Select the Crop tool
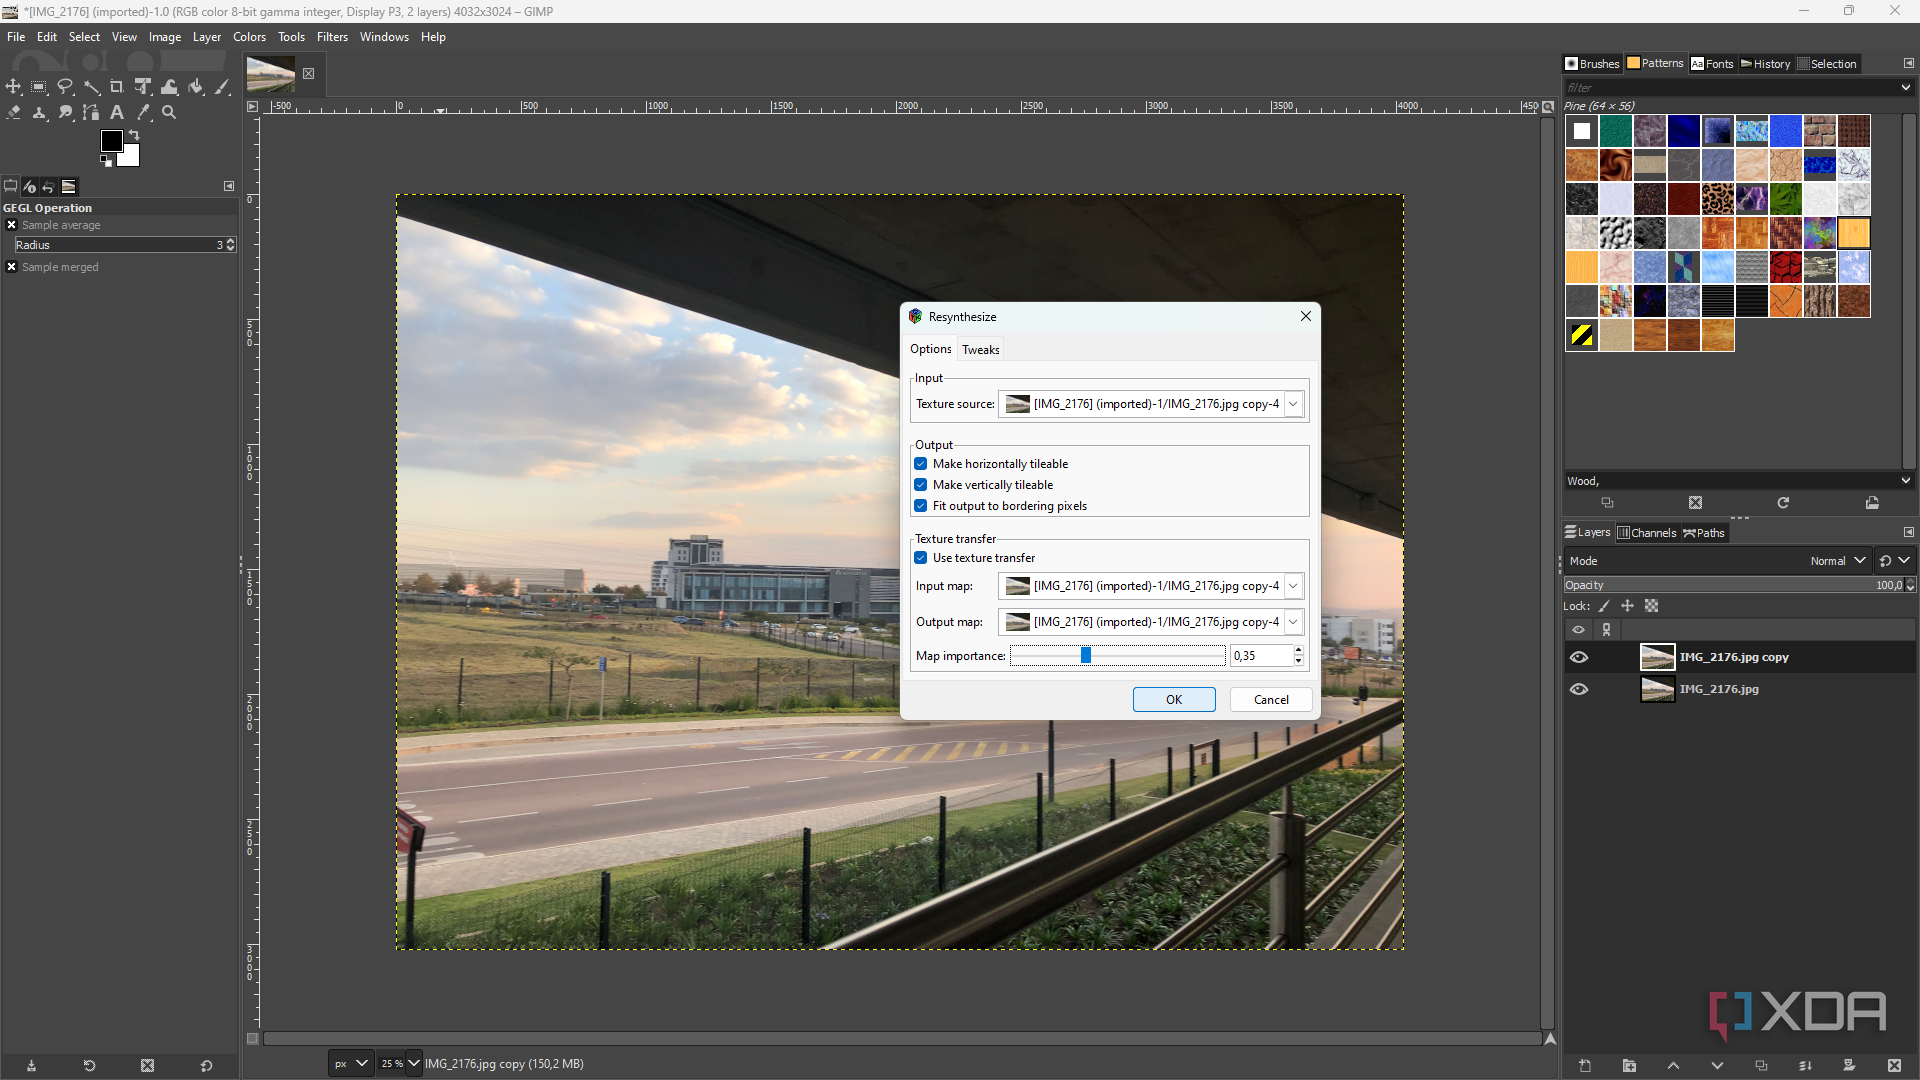Image resolution: width=1920 pixels, height=1080 pixels. [117, 87]
